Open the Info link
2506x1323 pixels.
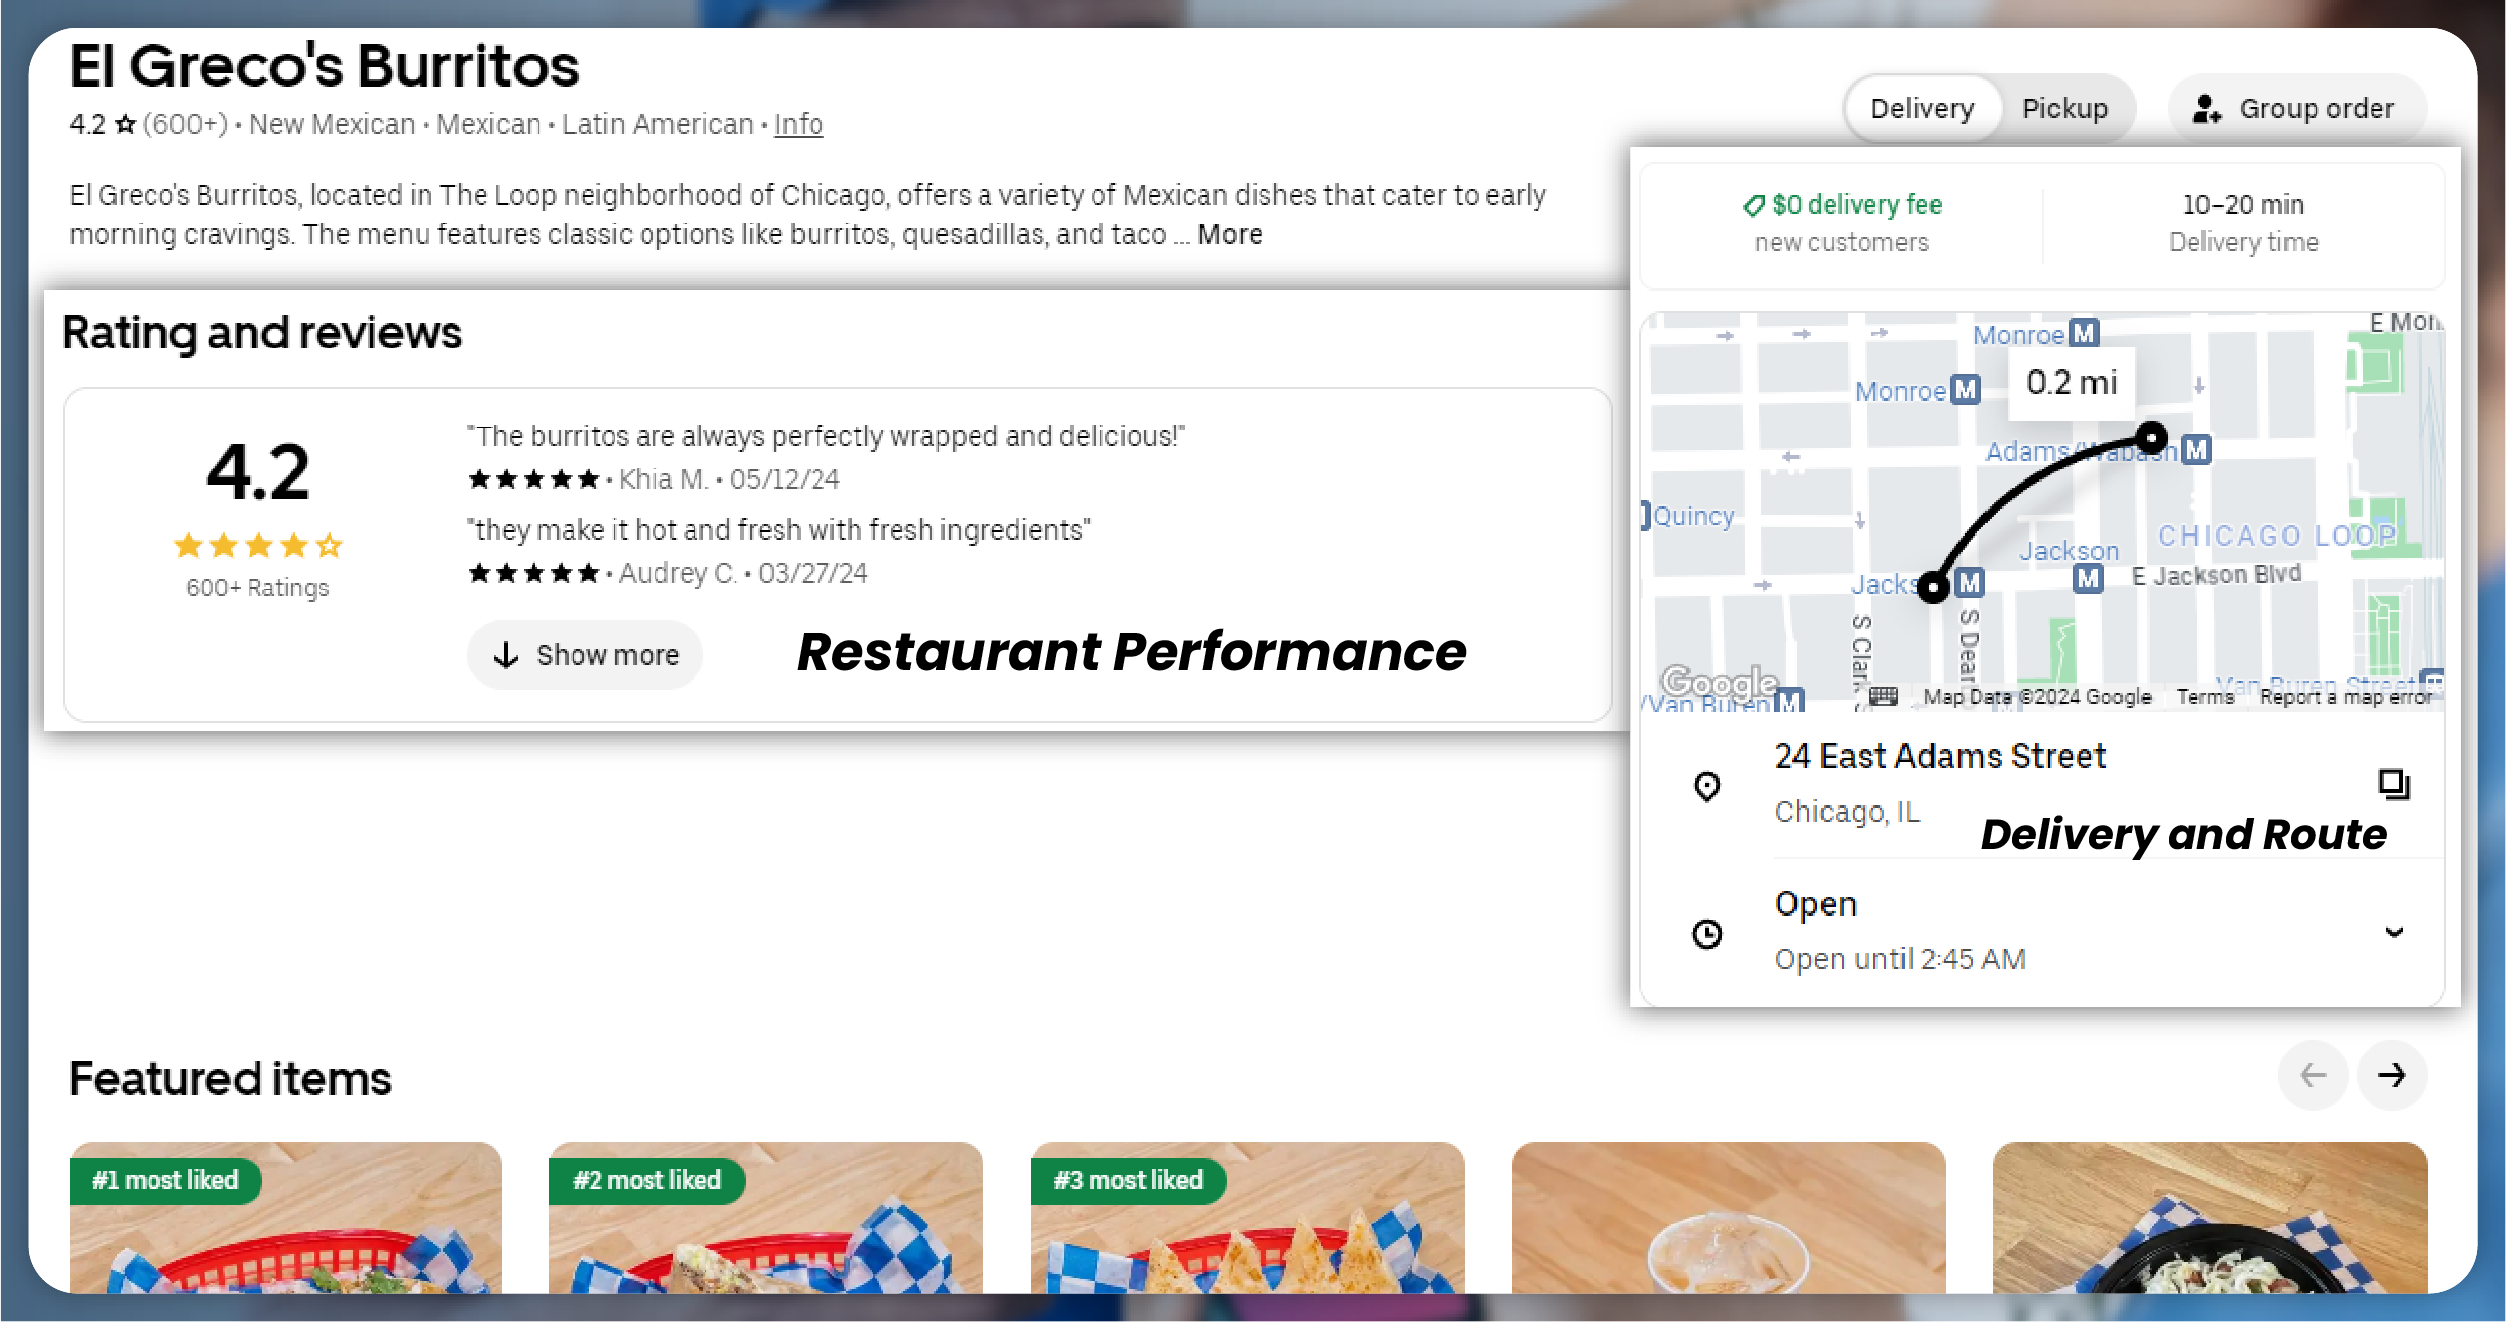click(x=798, y=124)
